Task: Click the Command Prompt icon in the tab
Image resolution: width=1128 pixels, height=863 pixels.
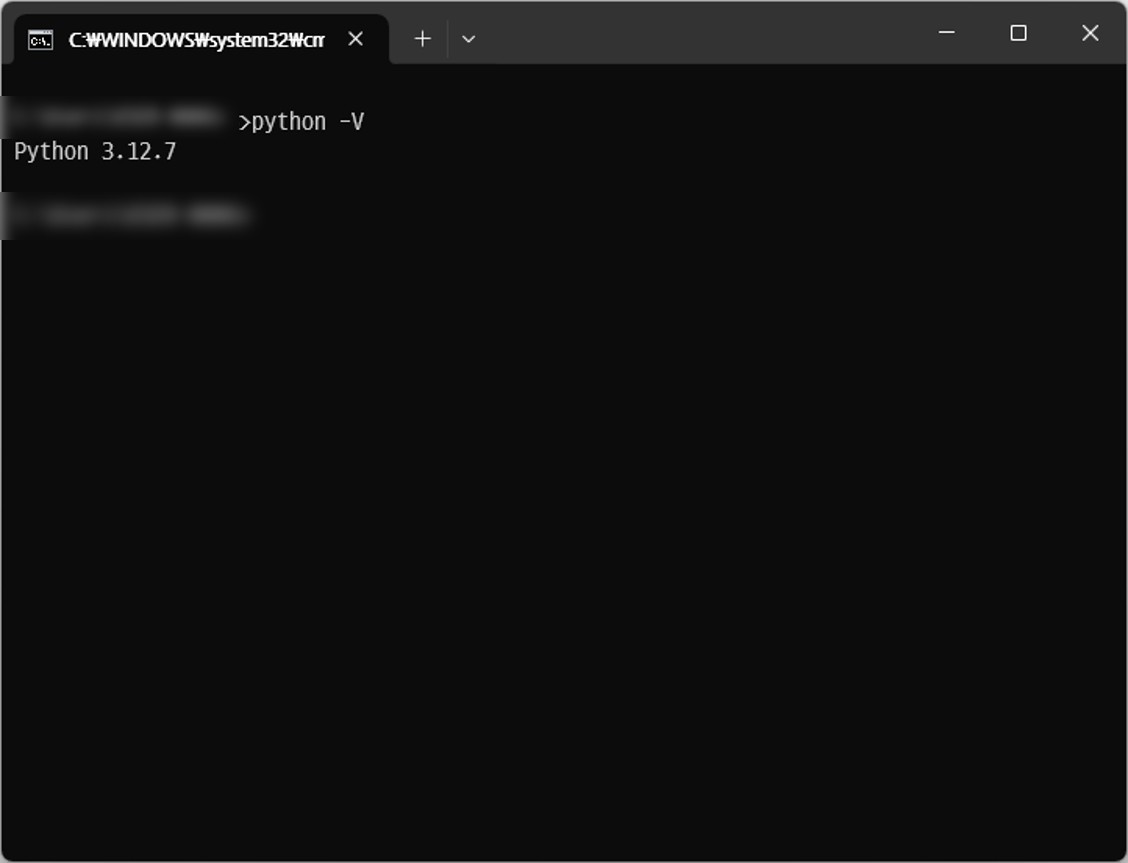Action: click(x=40, y=40)
